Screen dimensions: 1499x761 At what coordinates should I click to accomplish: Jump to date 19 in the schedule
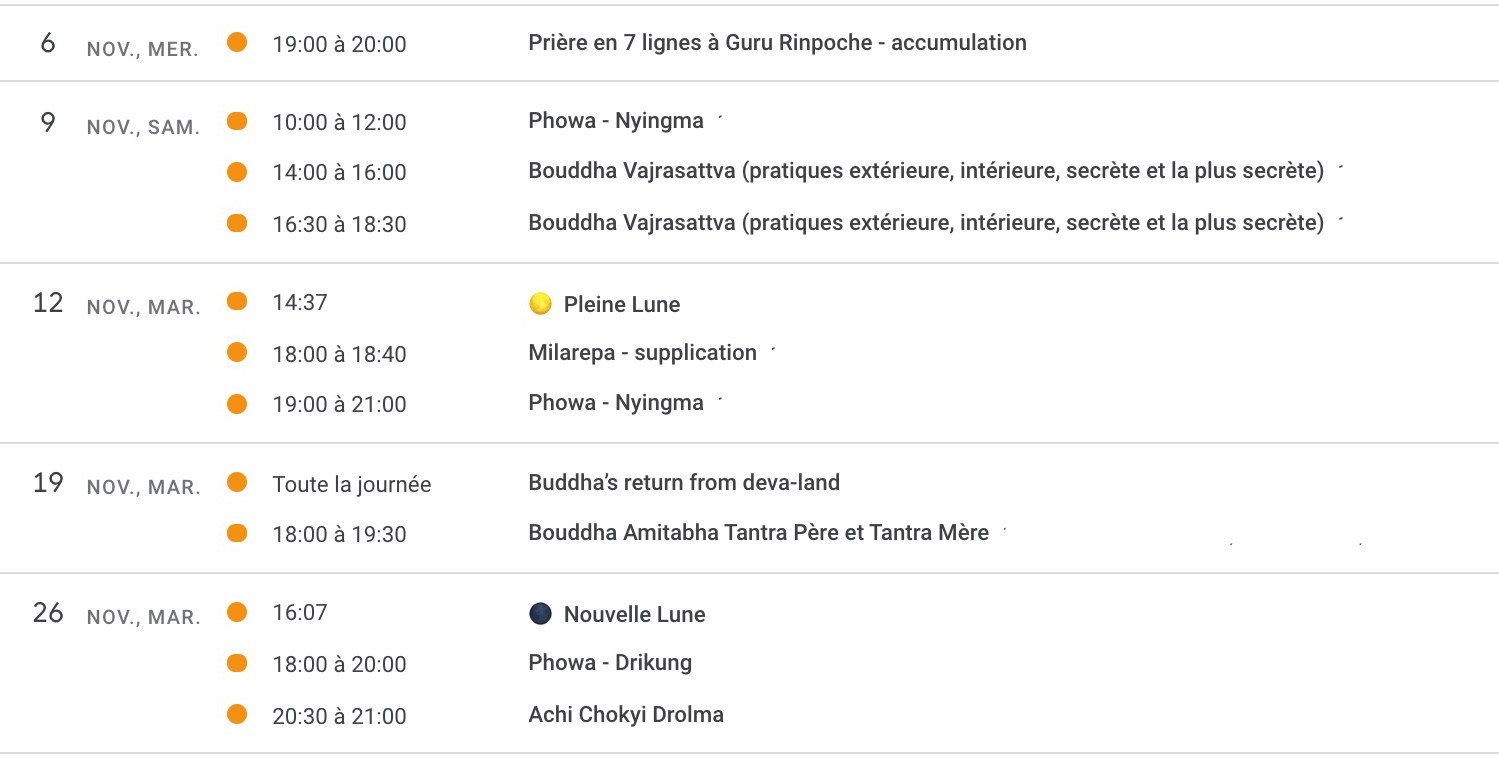pyautogui.click(x=48, y=483)
